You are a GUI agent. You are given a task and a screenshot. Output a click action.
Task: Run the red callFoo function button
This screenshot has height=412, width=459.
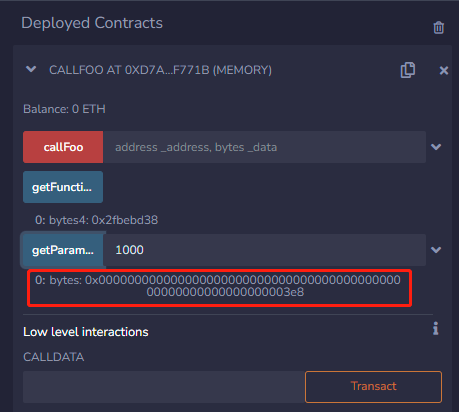click(x=63, y=147)
